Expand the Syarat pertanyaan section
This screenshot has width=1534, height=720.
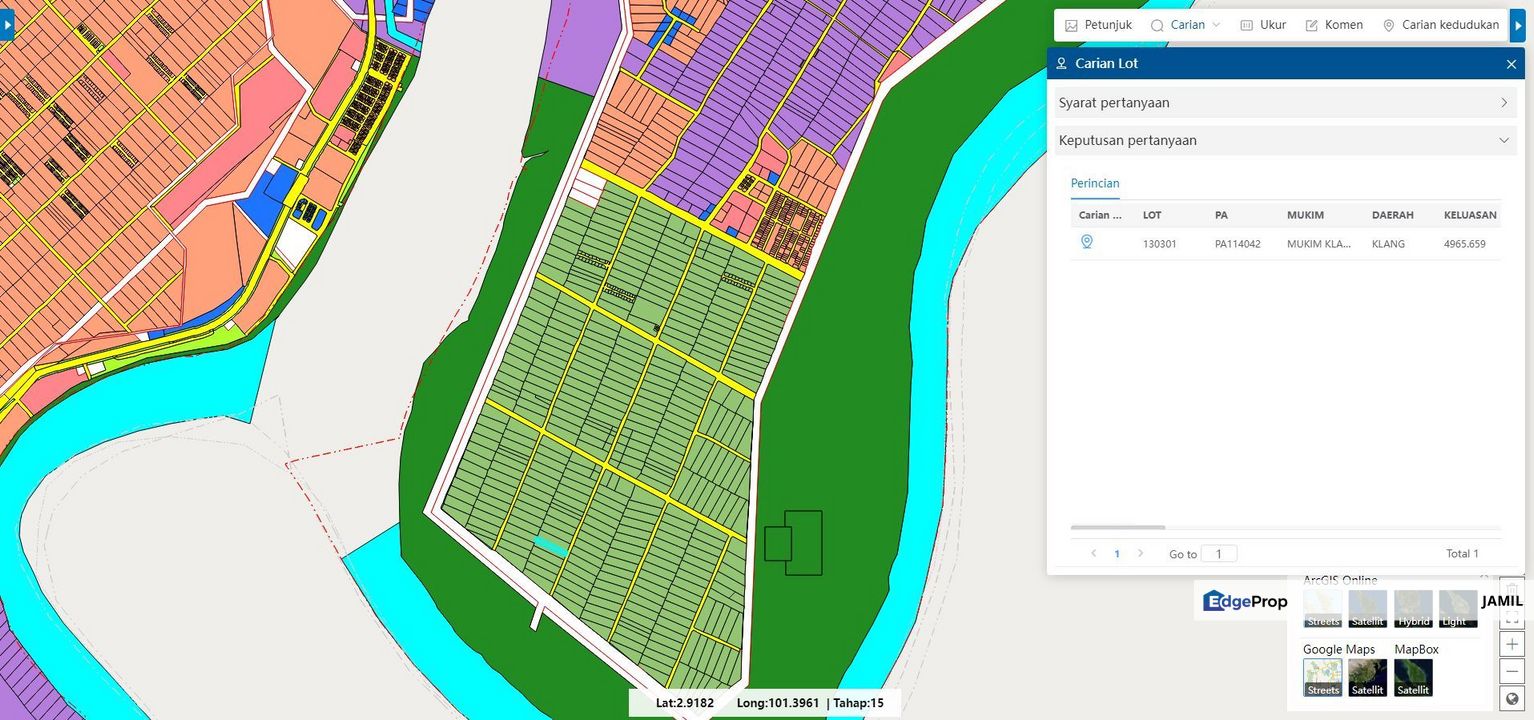coord(1285,103)
